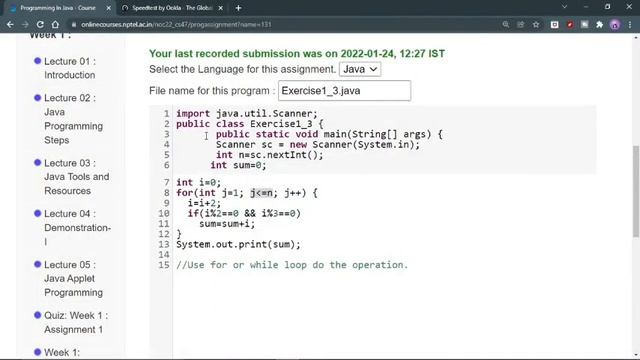Open Lecture 04 : Demonstration-I
This screenshot has width=640, height=360.
click(77, 227)
